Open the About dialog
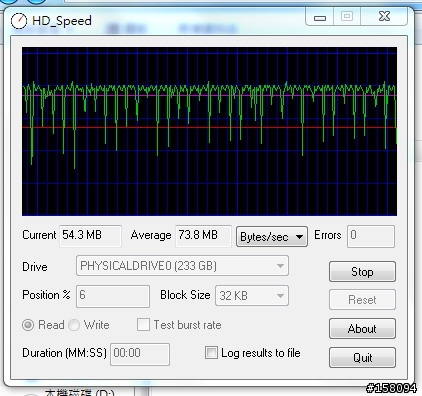 [362, 329]
